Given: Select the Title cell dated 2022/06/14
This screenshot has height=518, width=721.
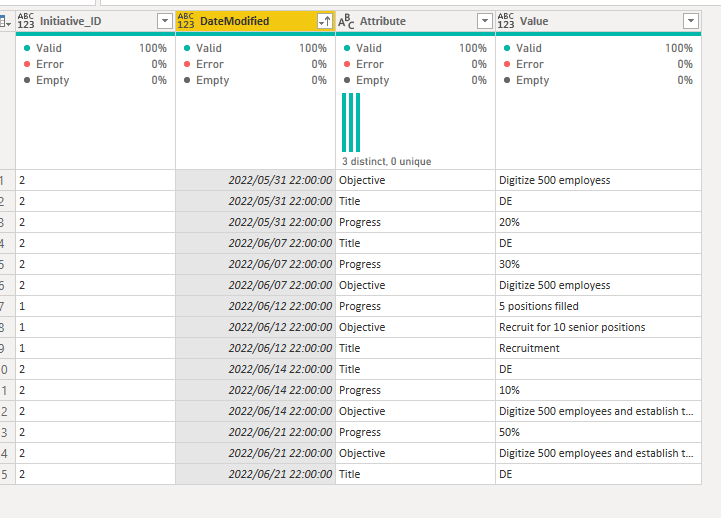Looking at the screenshot, I should tap(415, 369).
